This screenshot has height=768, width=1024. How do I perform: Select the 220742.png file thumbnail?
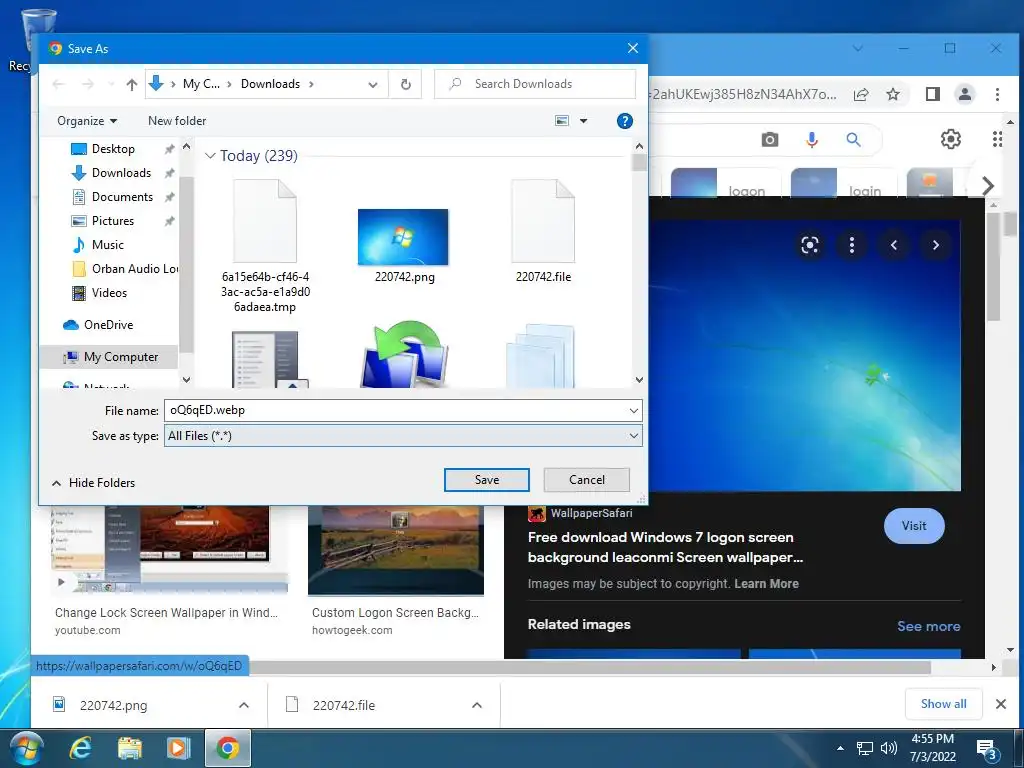403,237
